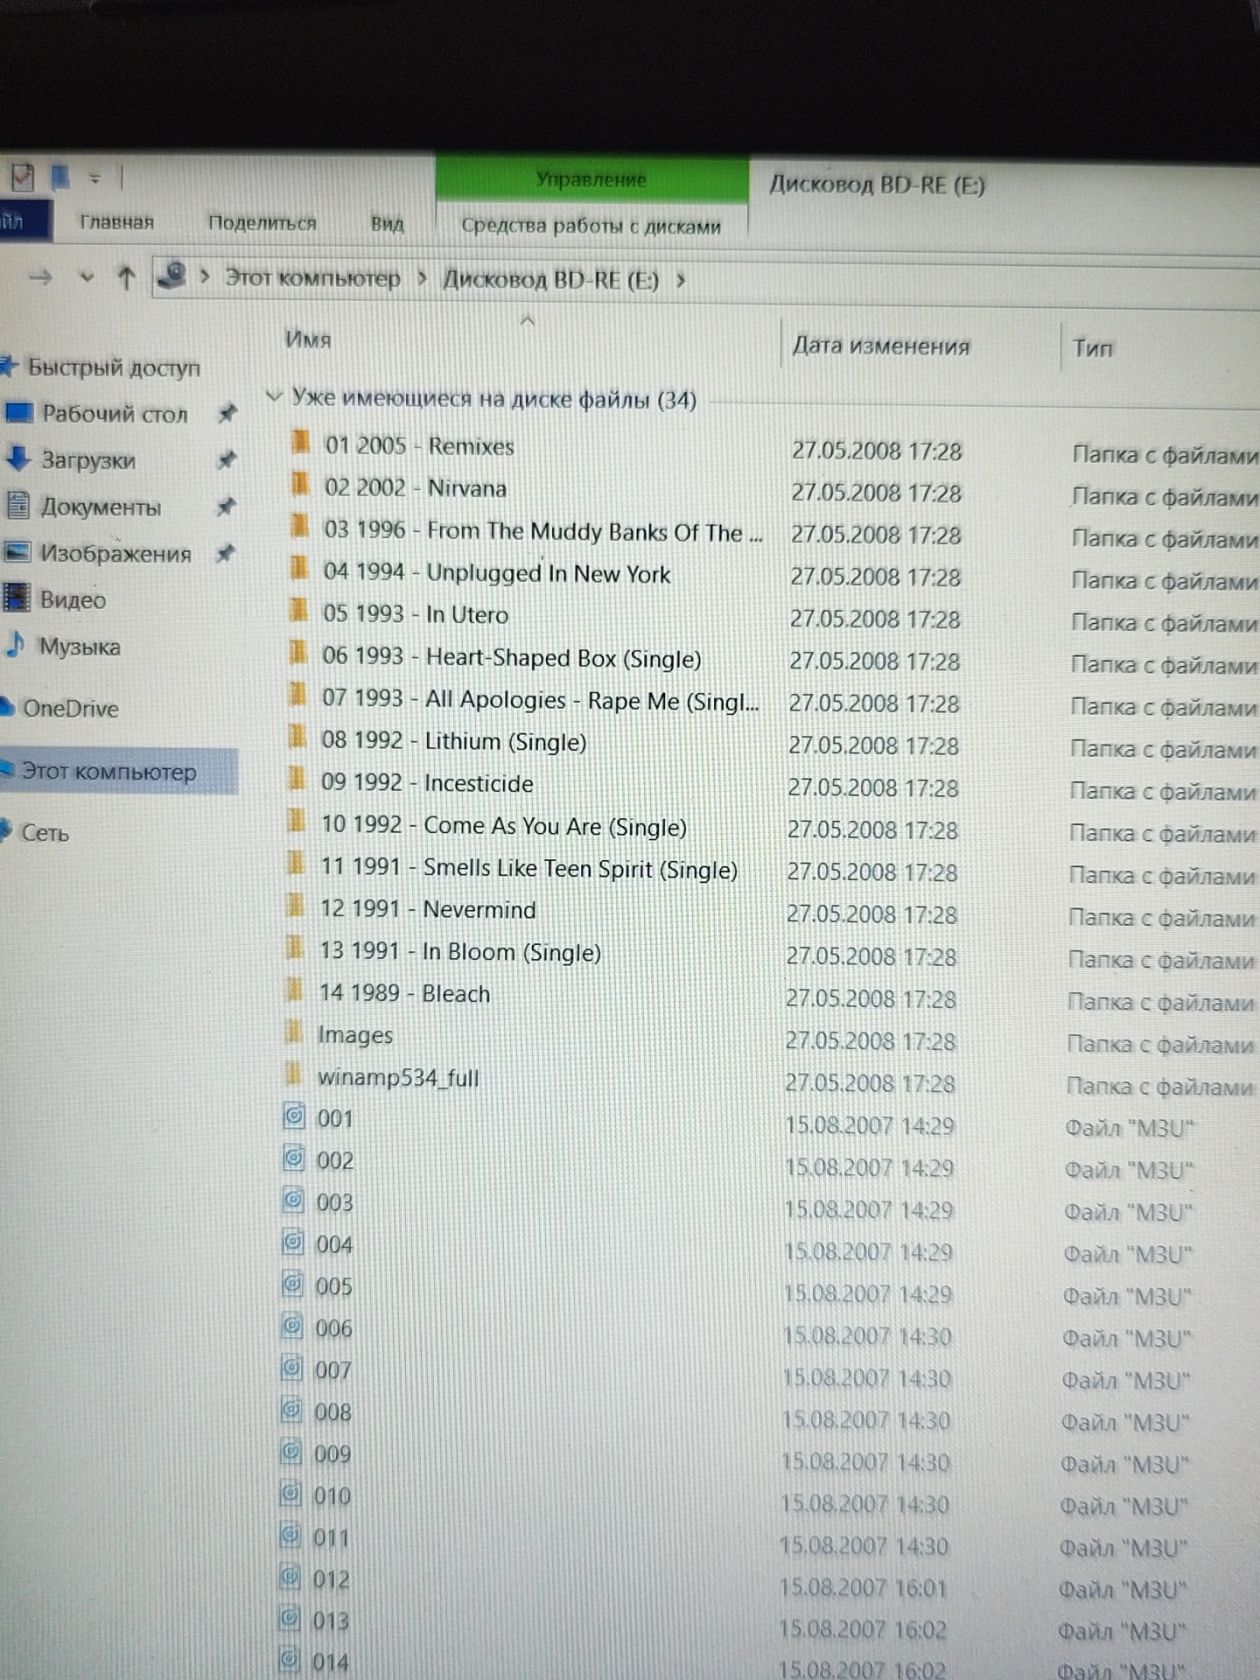Click the Изображения entry in the sidebar

tap(115, 553)
